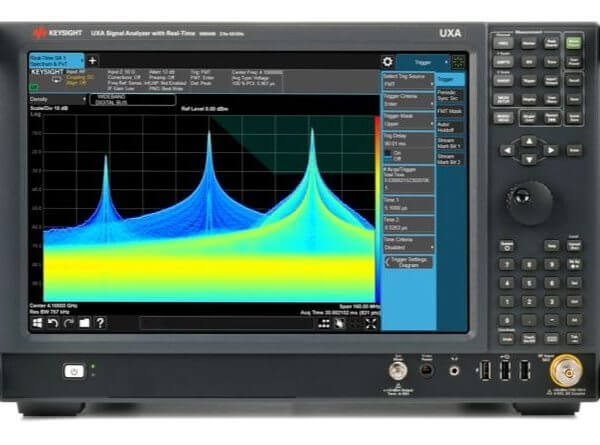Toggle the touch pointer icon in the bottom bar
Viewport: 600px width, 445px height.
[339, 324]
